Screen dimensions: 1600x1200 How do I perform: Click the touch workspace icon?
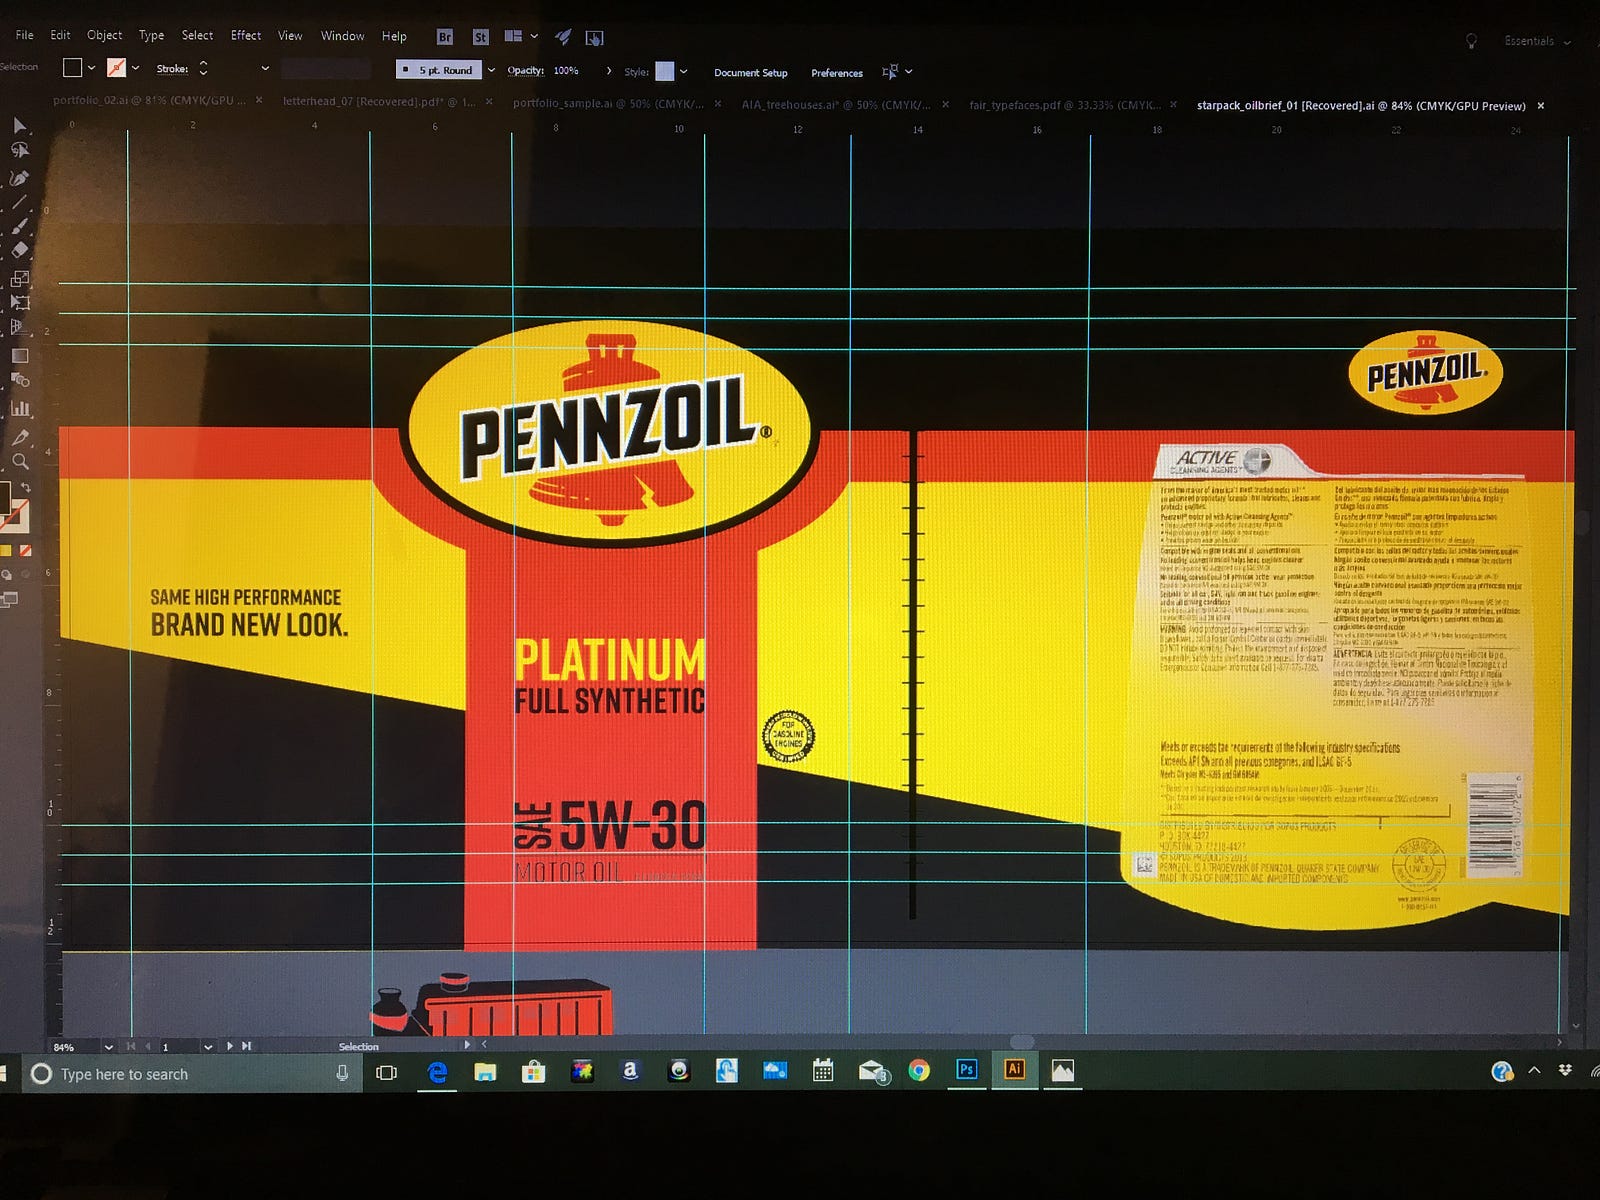(x=594, y=38)
